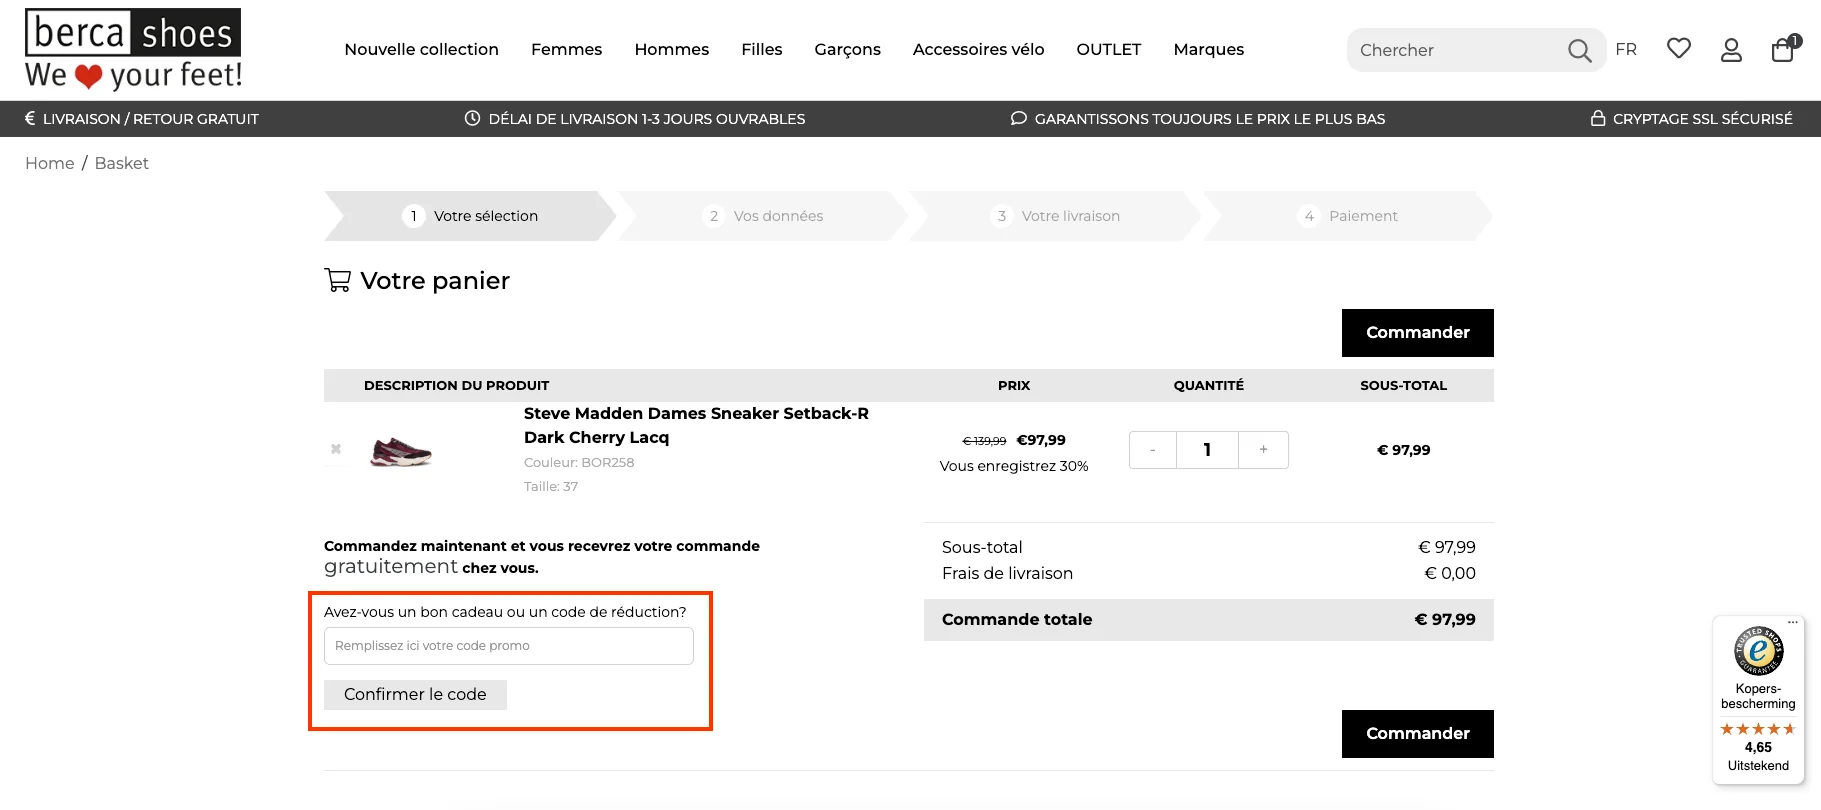Decrease quantity with the minus button

(x=1153, y=450)
